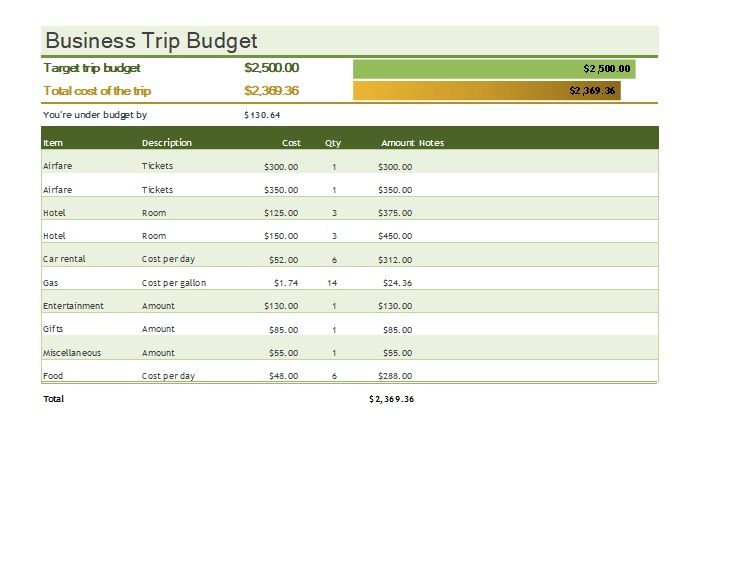
Task: Click the Description column header
Action: [167, 143]
